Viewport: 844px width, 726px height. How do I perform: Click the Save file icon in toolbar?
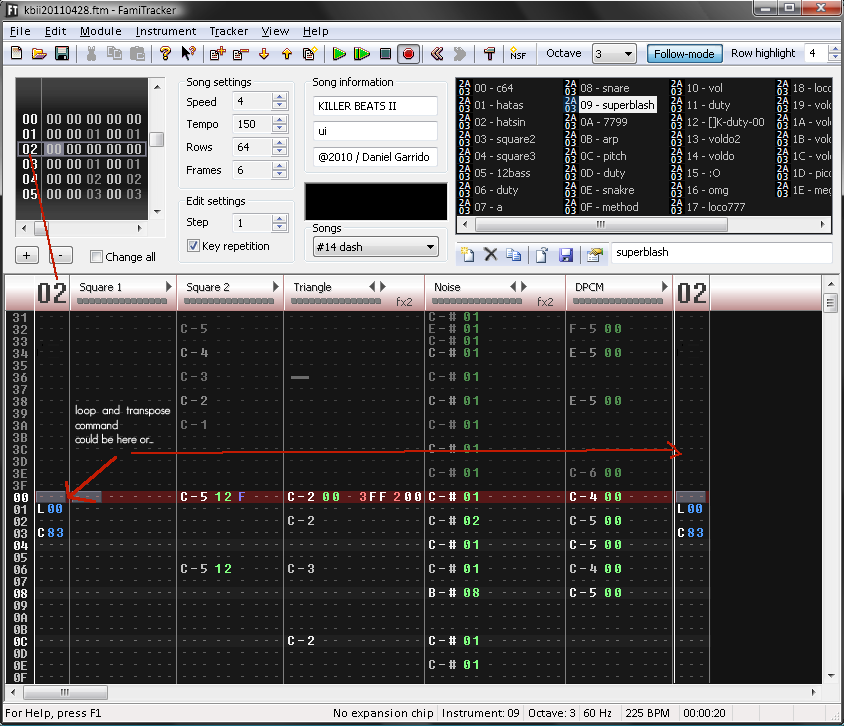point(61,54)
